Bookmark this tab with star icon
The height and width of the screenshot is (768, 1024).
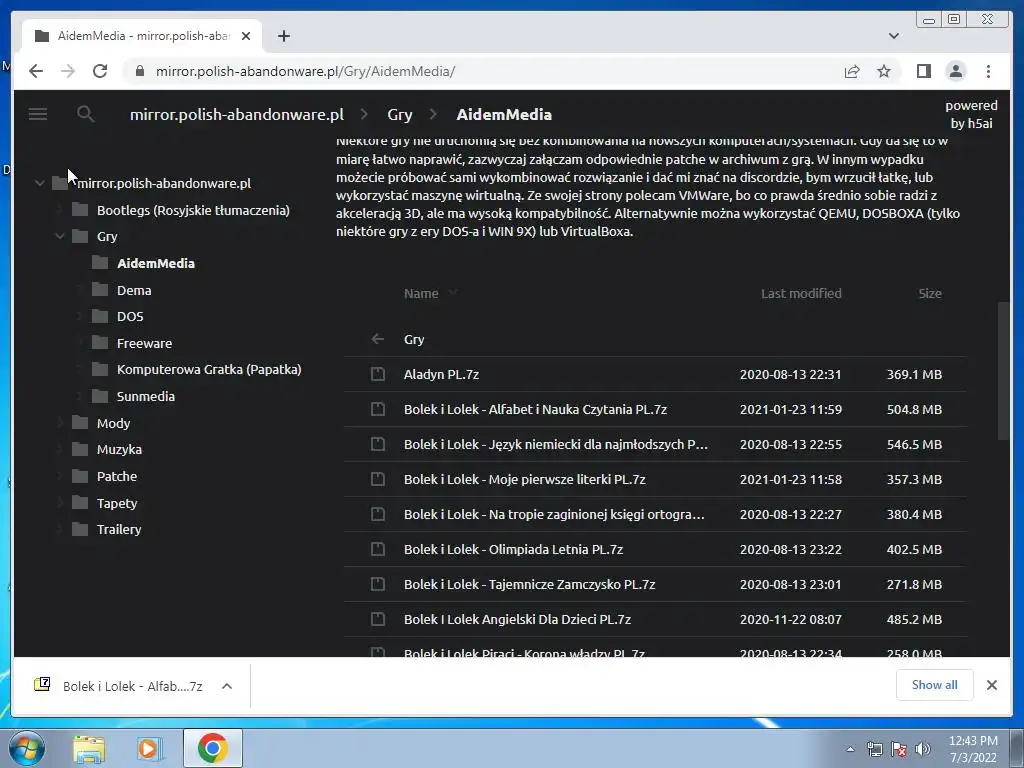(x=884, y=71)
